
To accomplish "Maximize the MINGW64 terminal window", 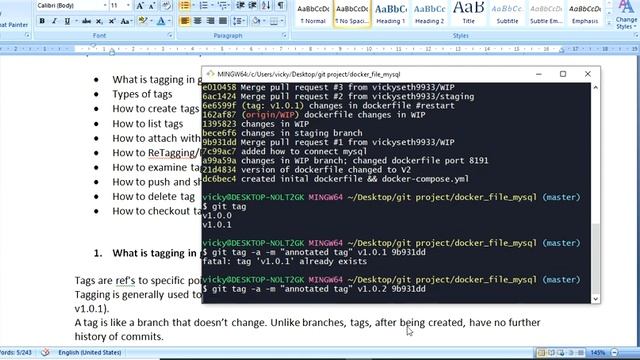I will coord(563,74).
